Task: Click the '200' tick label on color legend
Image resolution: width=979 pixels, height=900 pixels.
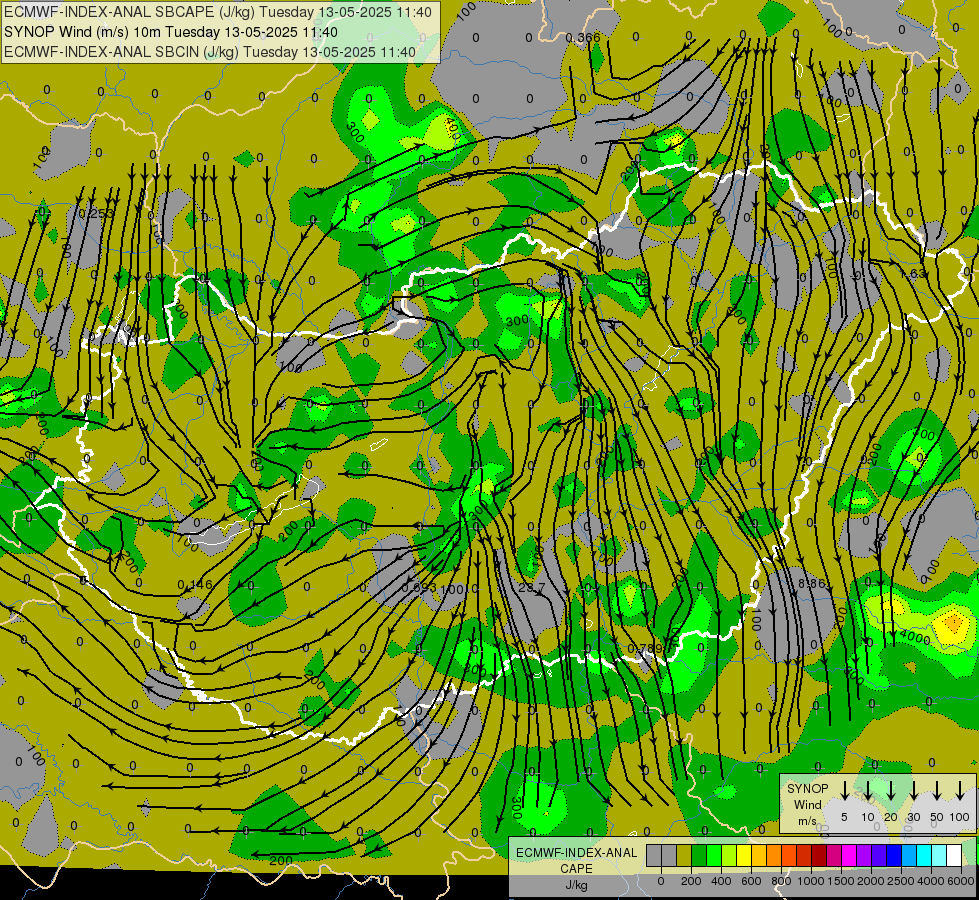Action: point(691,881)
